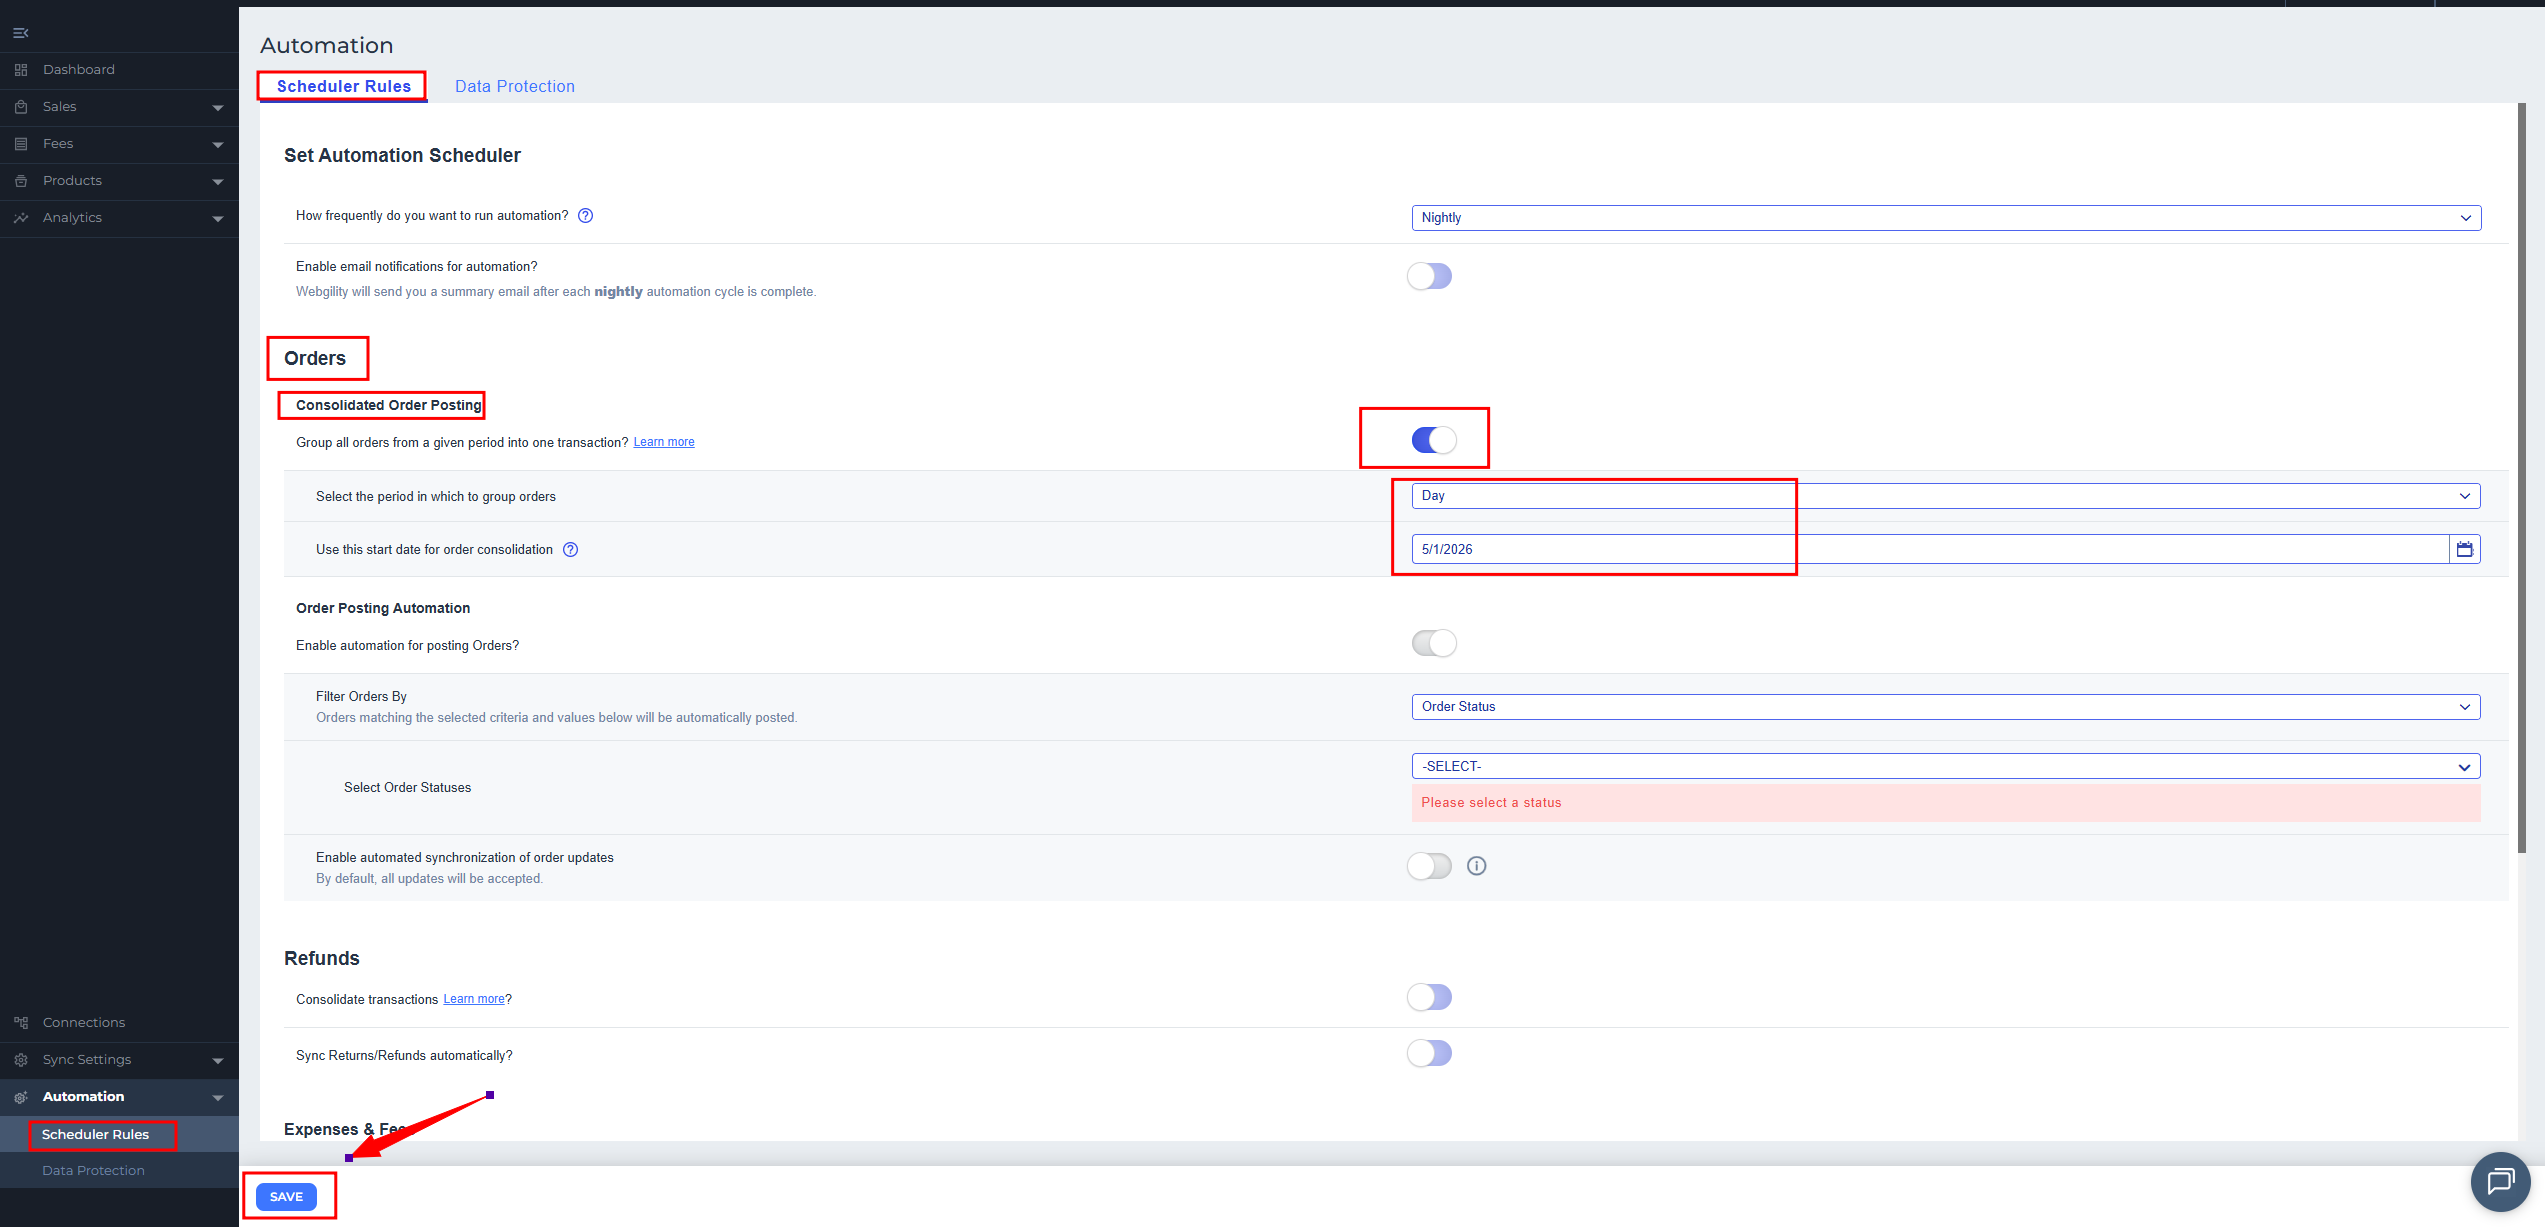Switch to the Data Protection tab
The image size is (2545, 1227).
(x=515, y=86)
